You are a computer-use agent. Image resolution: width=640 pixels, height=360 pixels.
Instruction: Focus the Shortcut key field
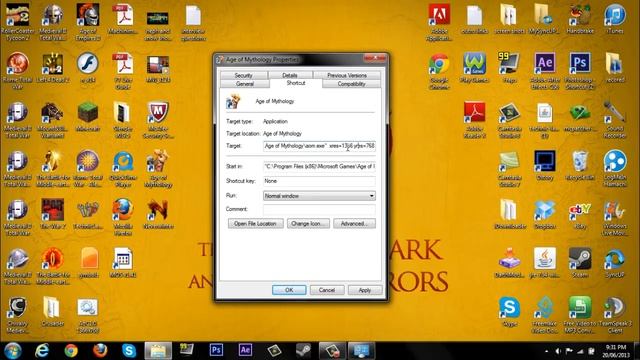point(319,181)
